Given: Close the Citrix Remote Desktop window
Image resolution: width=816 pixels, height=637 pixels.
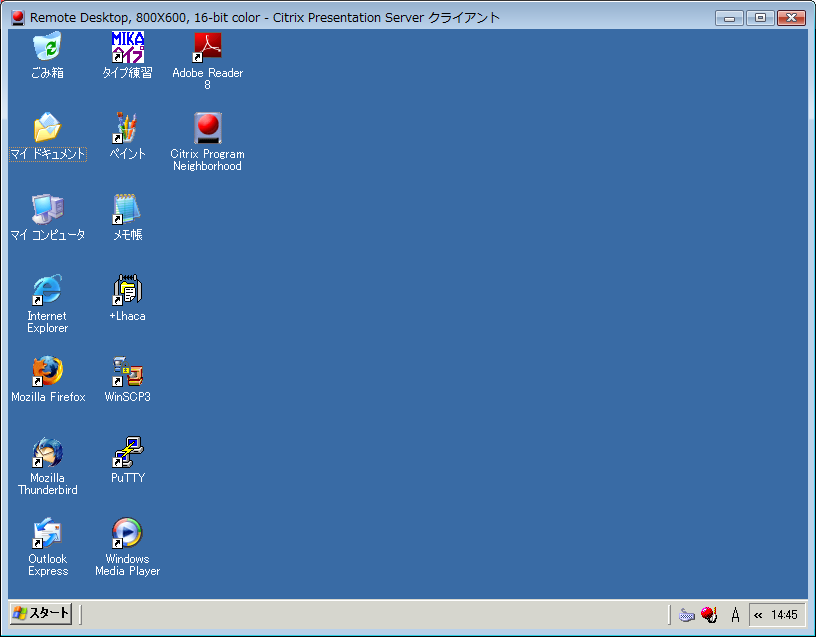Looking at the screenshot, I should [x=791, y=18].
